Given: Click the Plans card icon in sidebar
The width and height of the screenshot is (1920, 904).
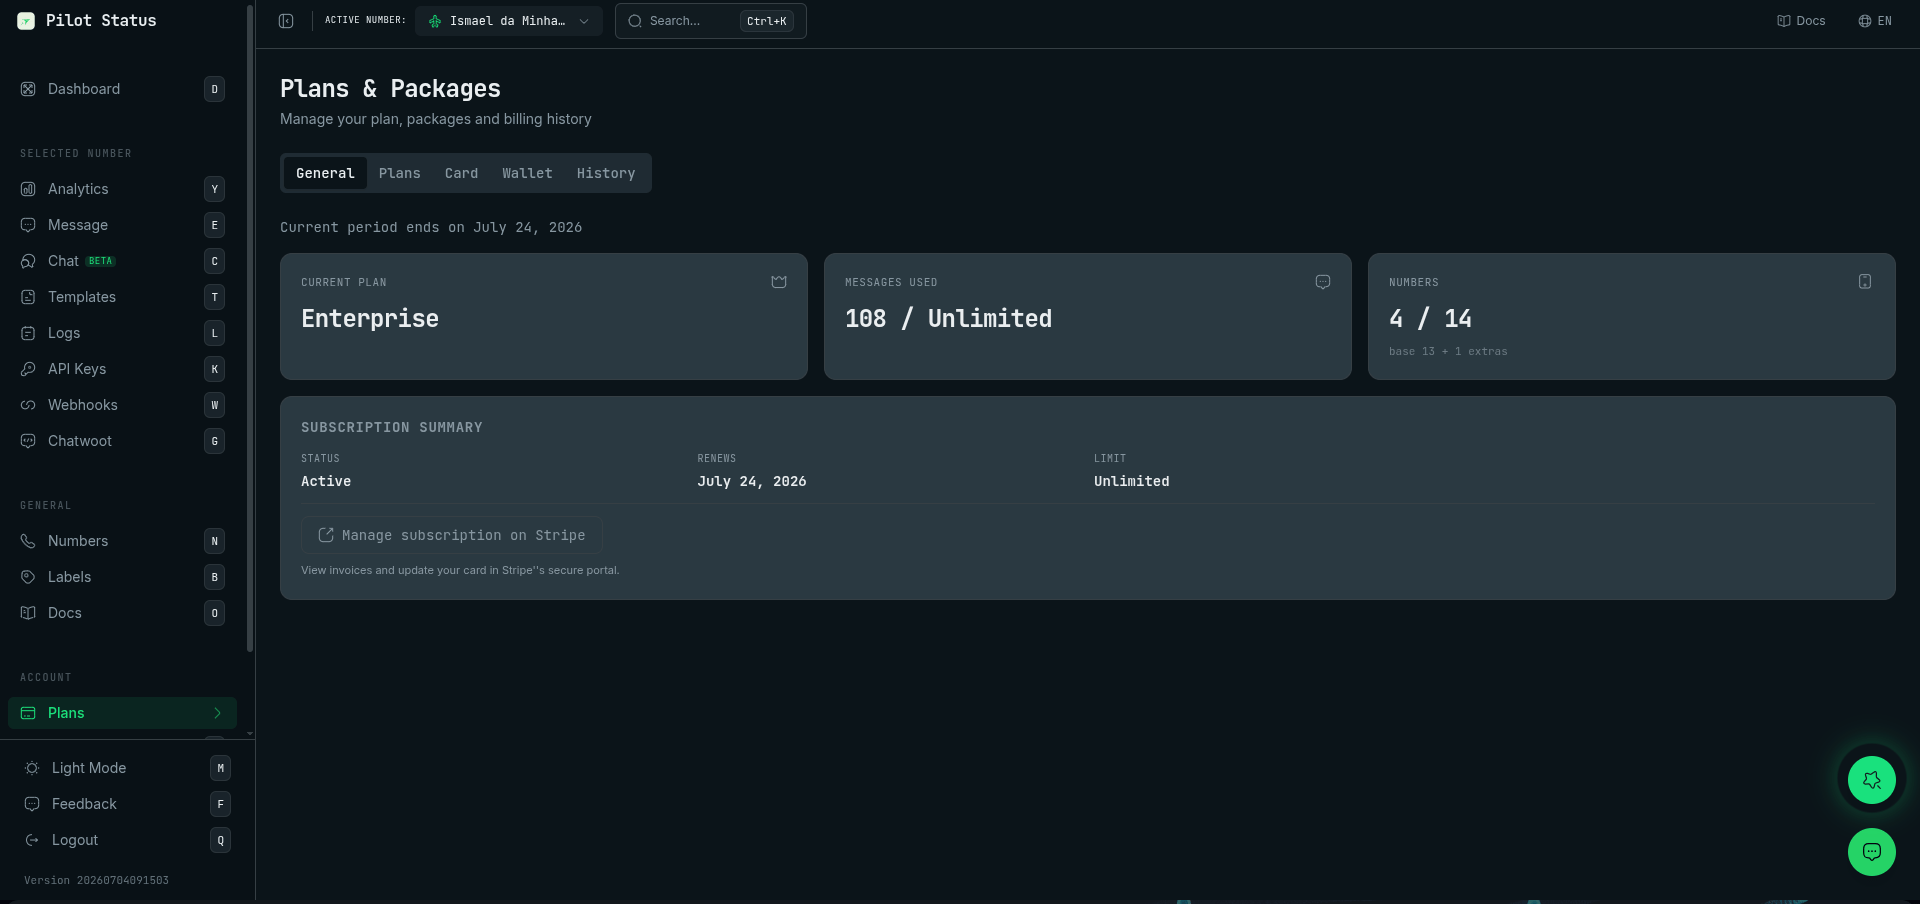Looking at the screenshot, I should (28, 713).
